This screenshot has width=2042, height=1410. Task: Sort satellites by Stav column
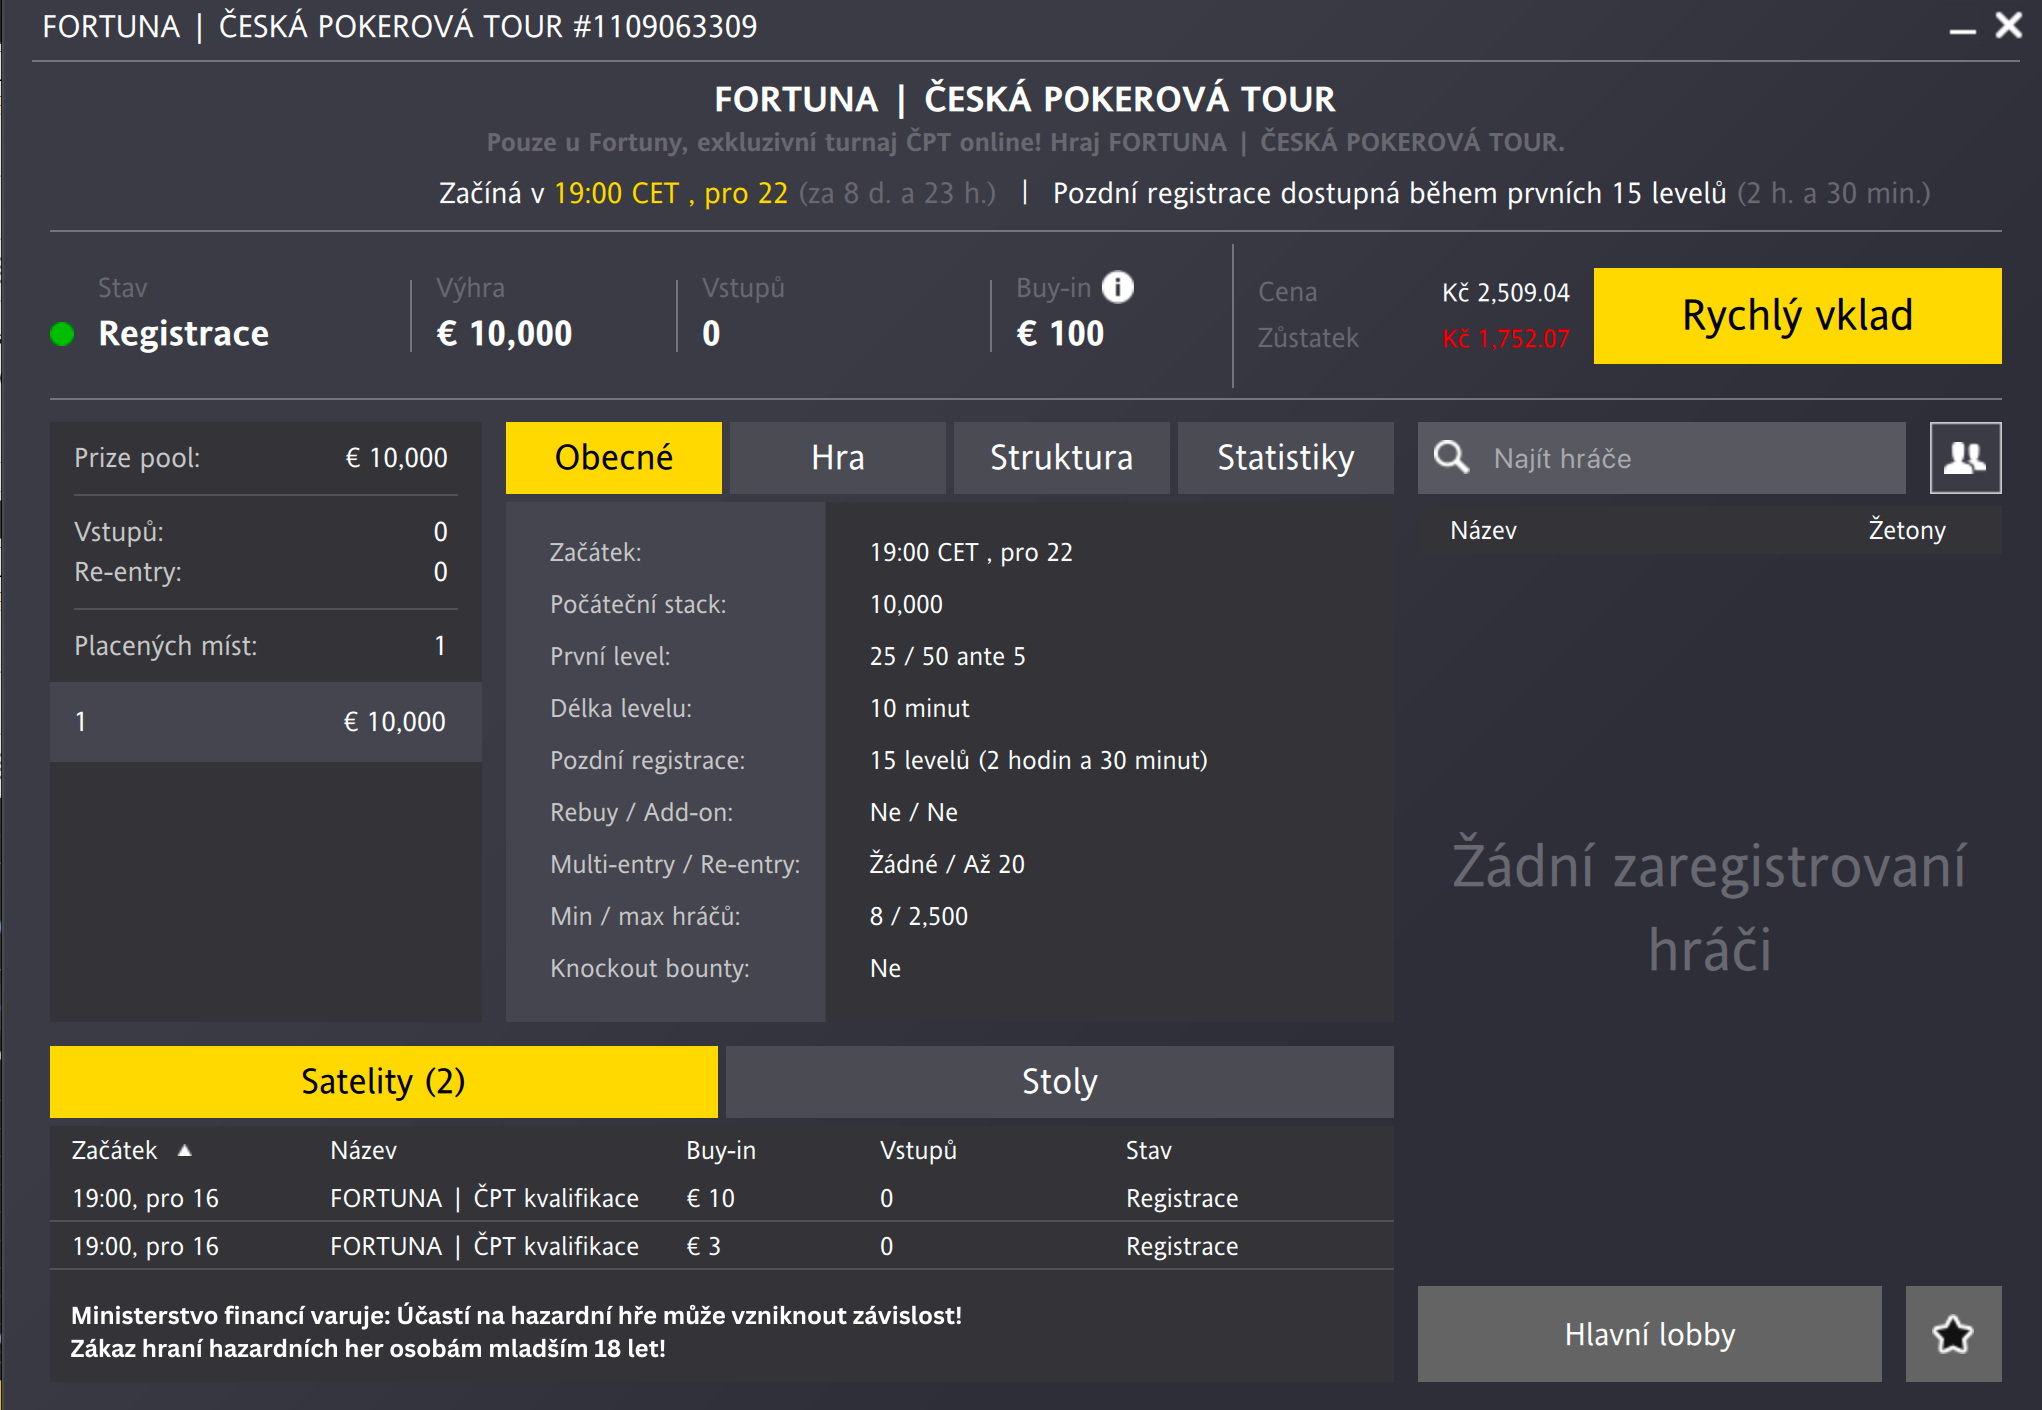tap(1149, 1150)
